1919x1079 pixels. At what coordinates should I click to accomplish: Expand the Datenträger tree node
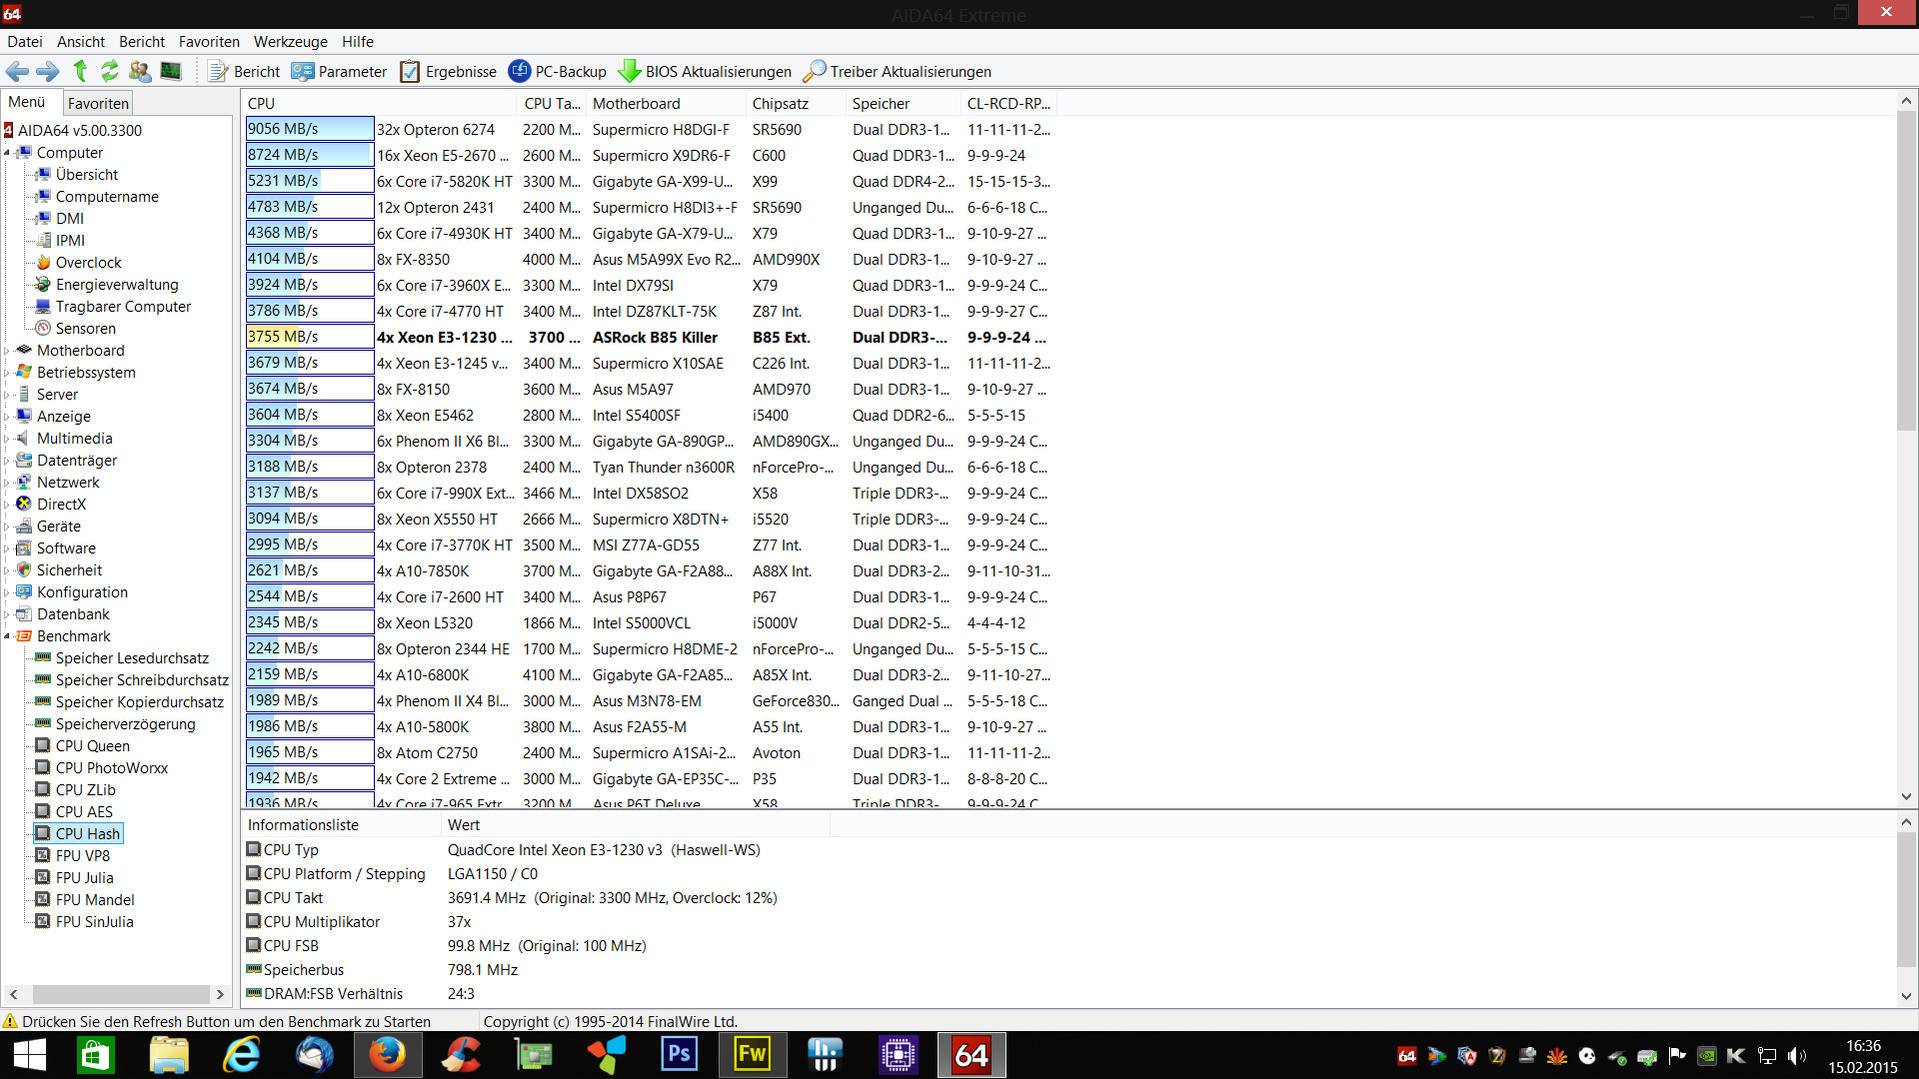(7, 461)
